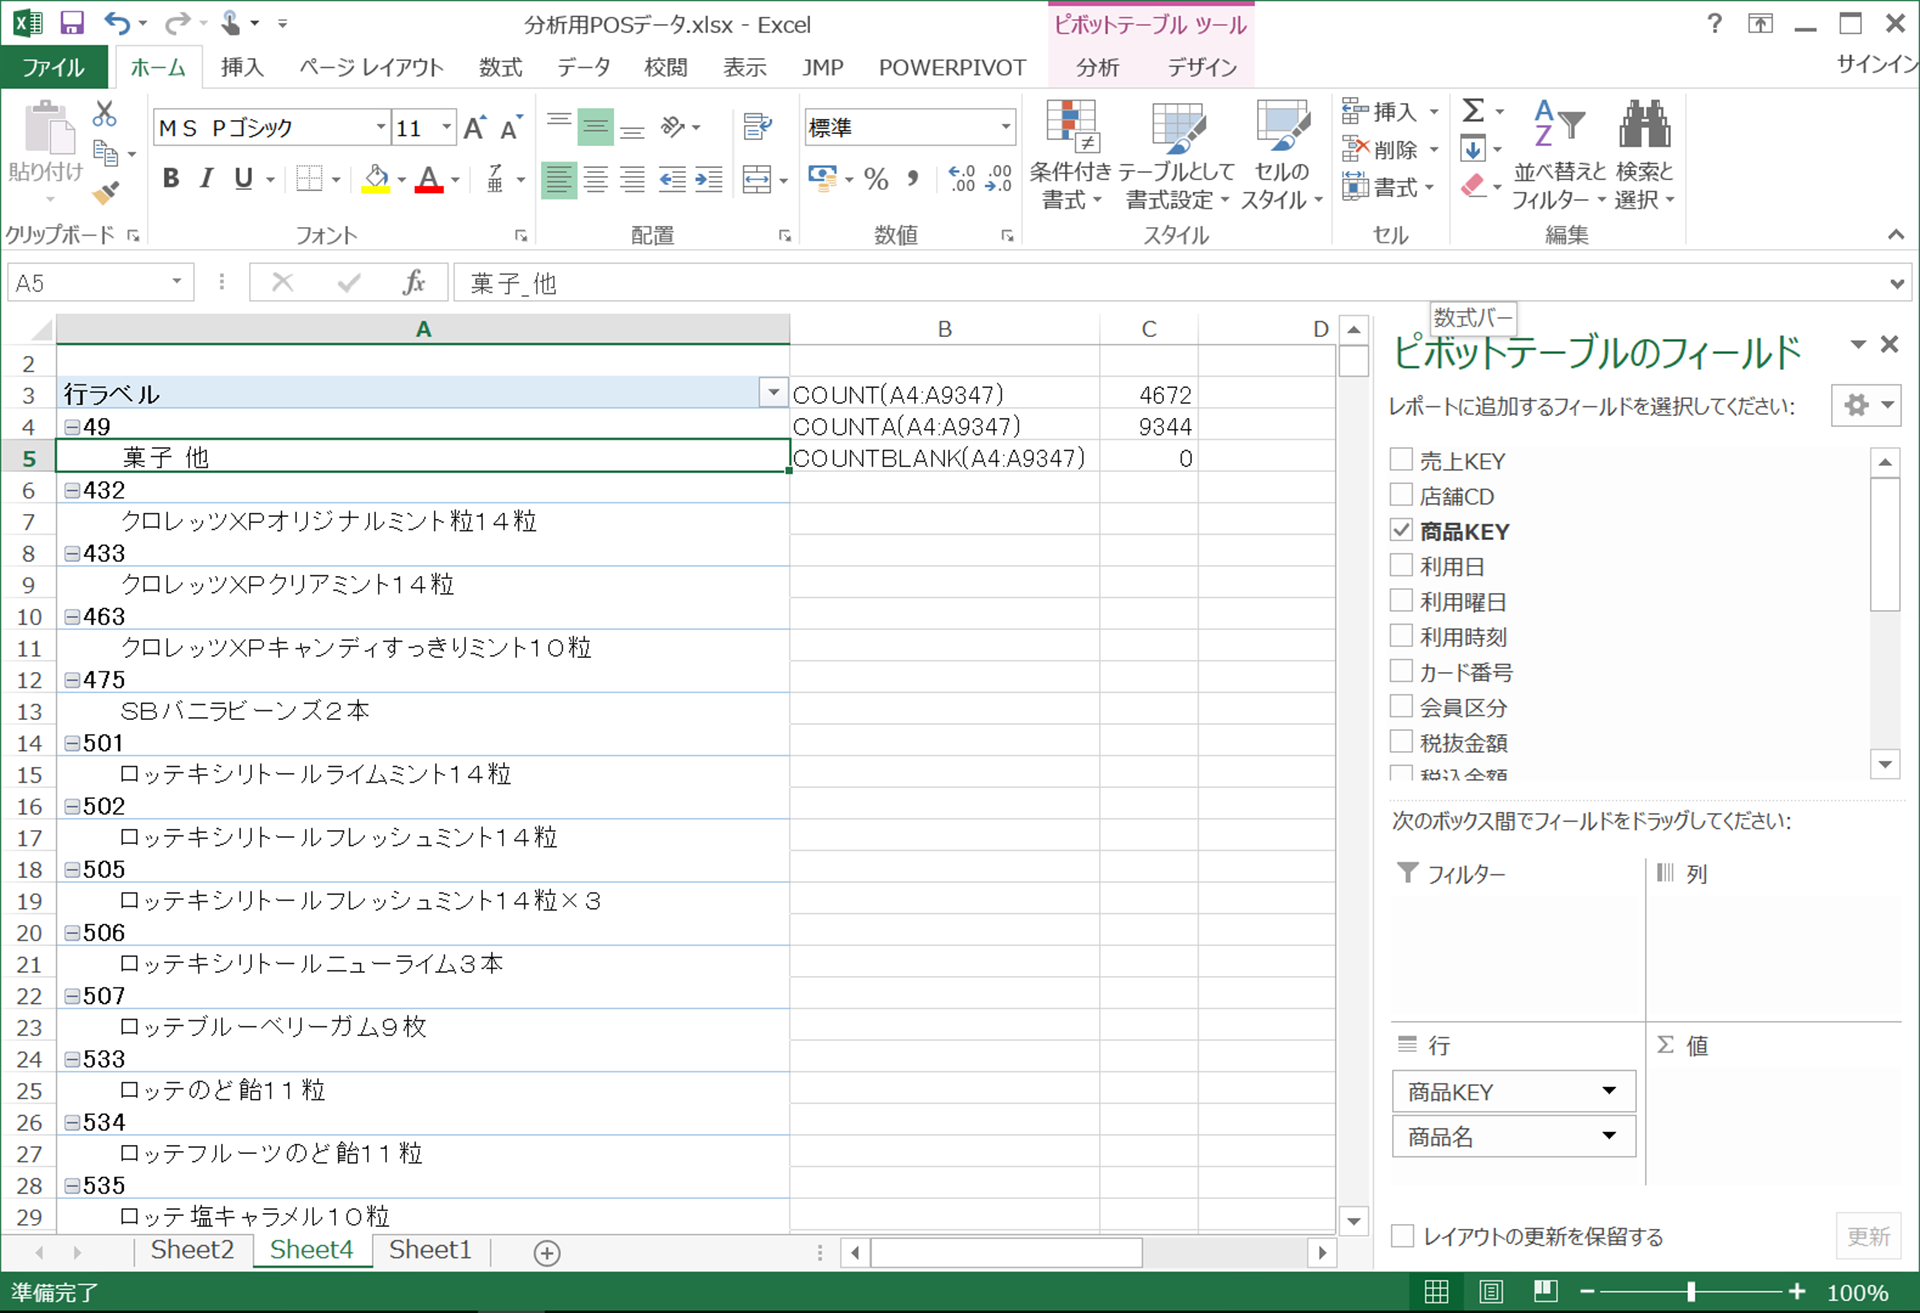Image resolution: width=1920 pixels, height=1313 pixels.
Task: Check the 利用時刻 field checkbox
Action: coord(1401,636)
